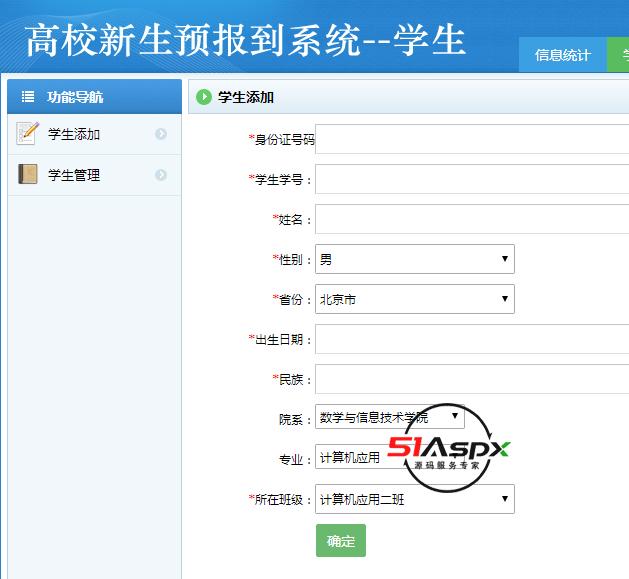
Task: Open the 专业 dropdown showing 计算机应用
Action: pyautogui.click(x=390, y=457)
